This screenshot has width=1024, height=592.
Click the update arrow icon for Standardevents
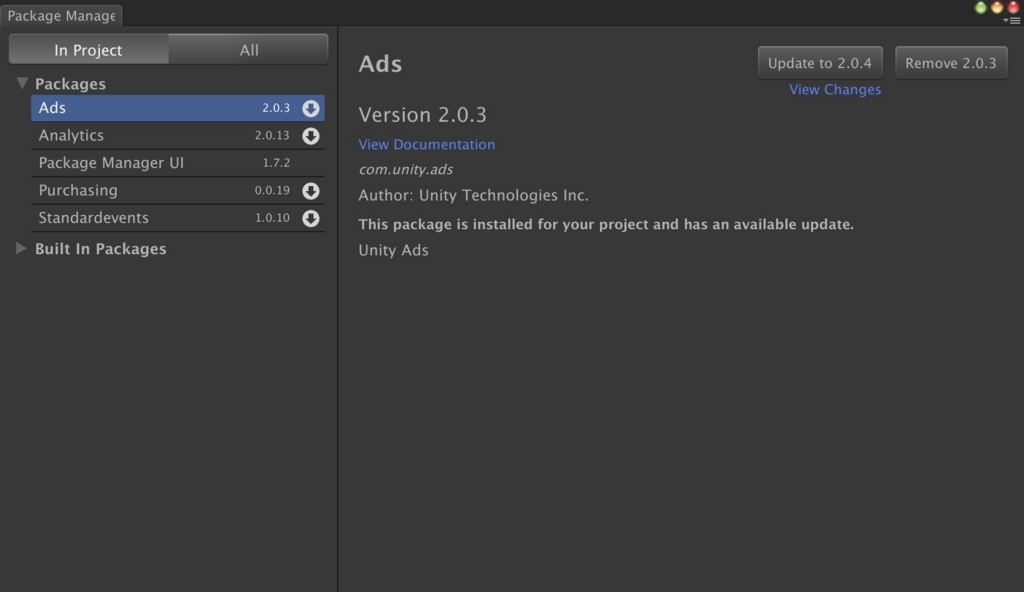click(311, 218)
